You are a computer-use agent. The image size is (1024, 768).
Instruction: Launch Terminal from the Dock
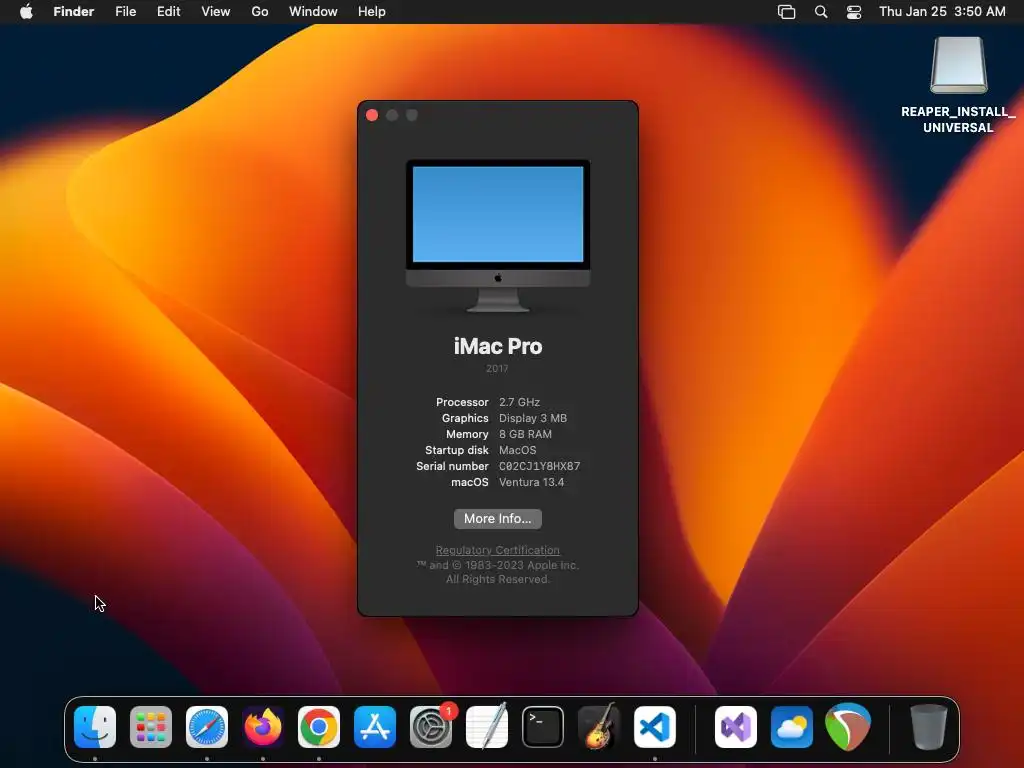point(543,727)
